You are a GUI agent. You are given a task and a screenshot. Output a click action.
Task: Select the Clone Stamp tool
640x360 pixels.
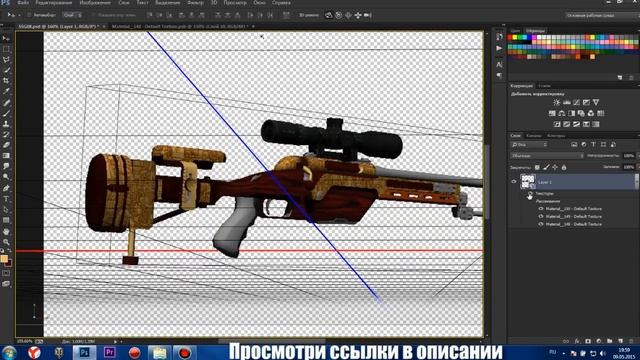coord(6,124)
